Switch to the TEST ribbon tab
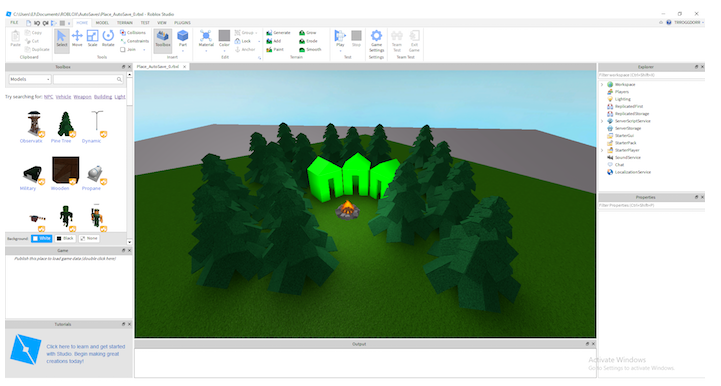The width and height of the screenshot is (721, 386). (145, 23)
